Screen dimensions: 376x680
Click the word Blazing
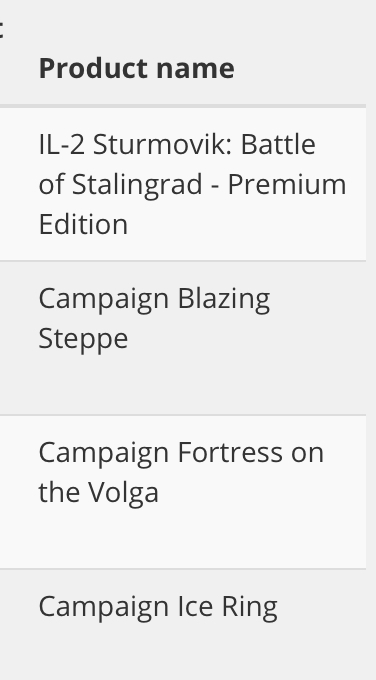tap(224, 300)
